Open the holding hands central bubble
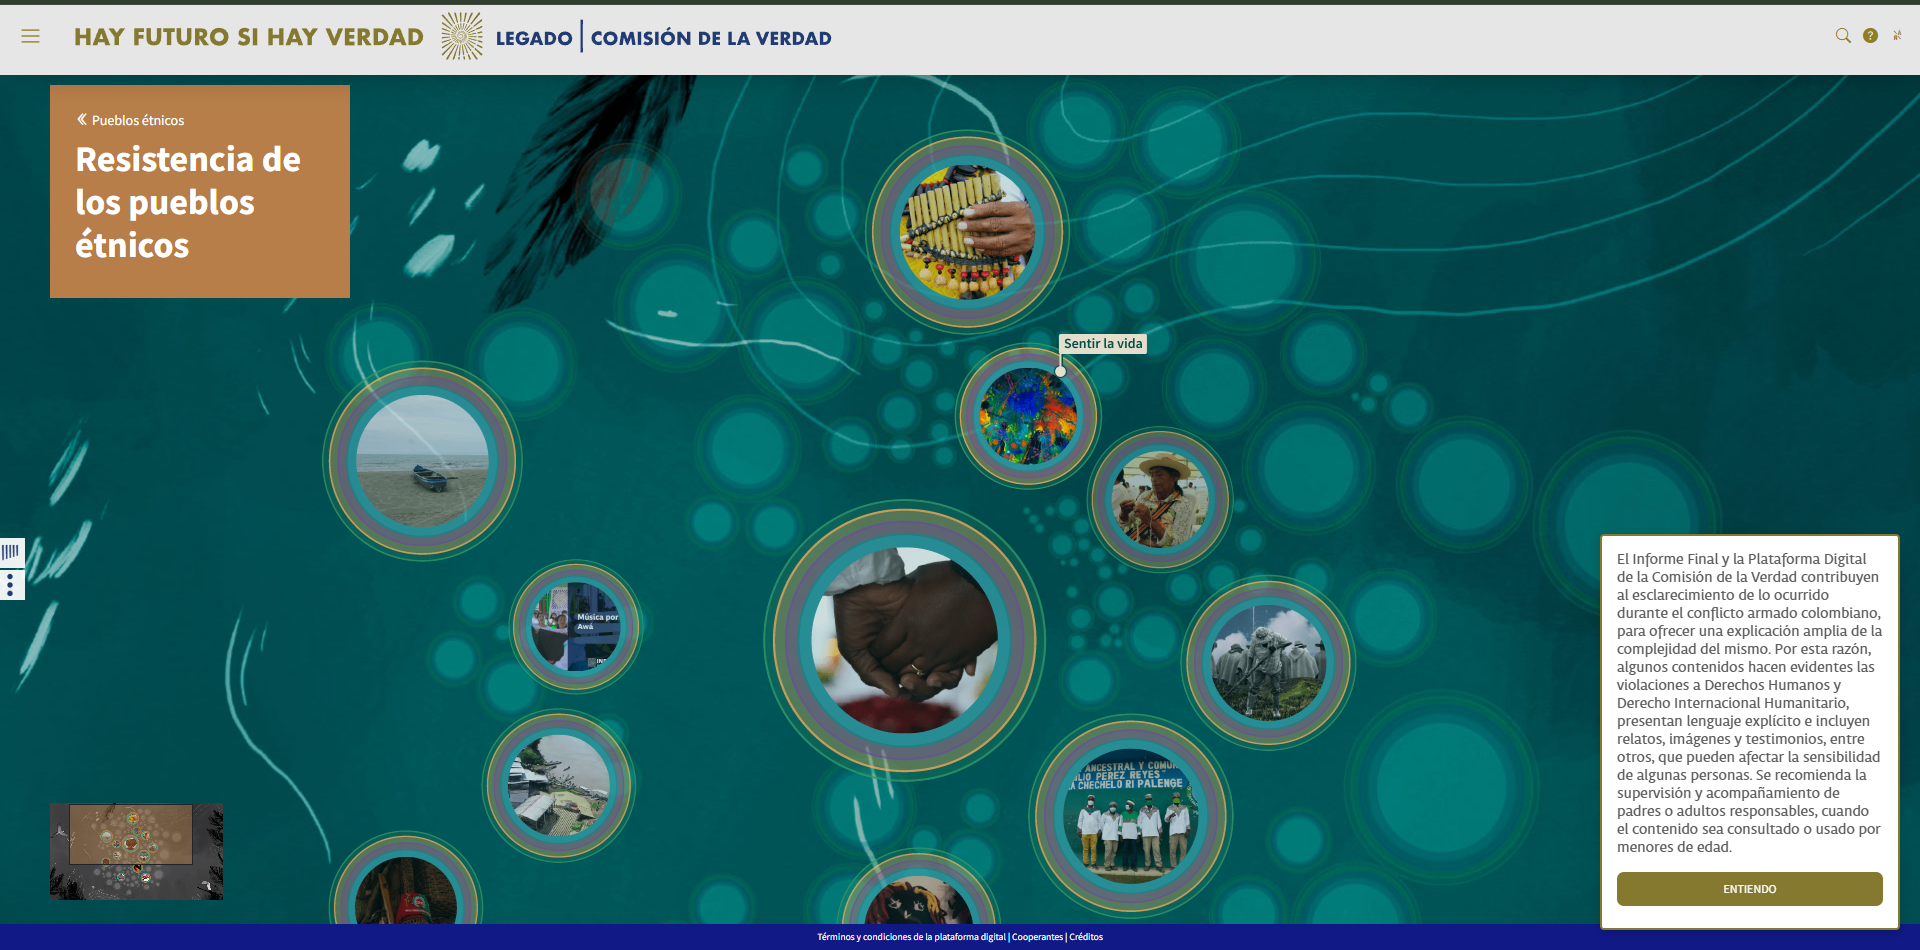Image resolution: width=1920 pixels, height=950 pixels. (905, 640)
